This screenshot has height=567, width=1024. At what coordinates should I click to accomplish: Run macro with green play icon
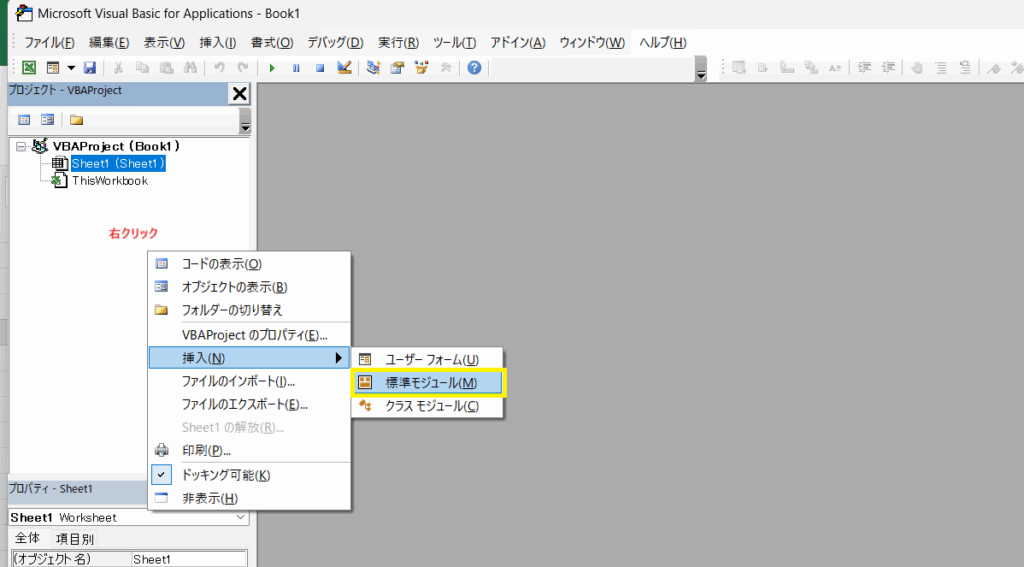point(272,68)
